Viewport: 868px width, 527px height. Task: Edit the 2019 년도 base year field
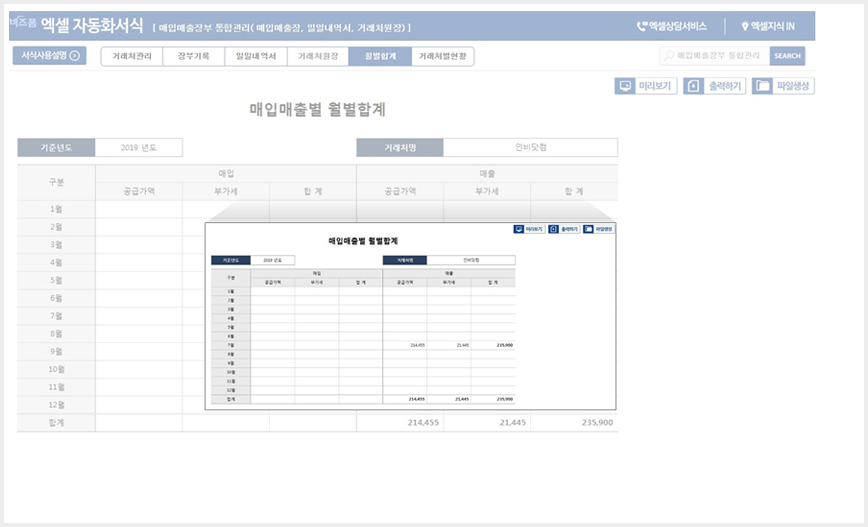click(x=138, y=148)
